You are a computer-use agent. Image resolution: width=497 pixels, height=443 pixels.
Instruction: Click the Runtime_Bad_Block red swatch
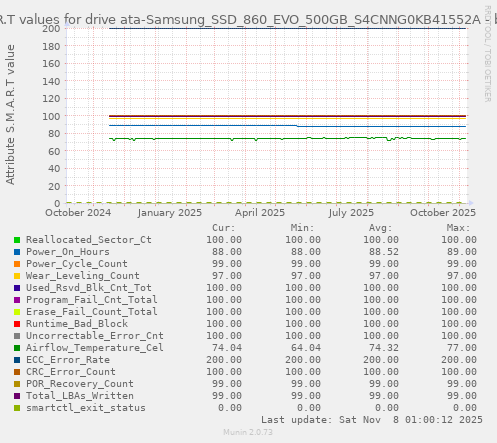(17, 324)
